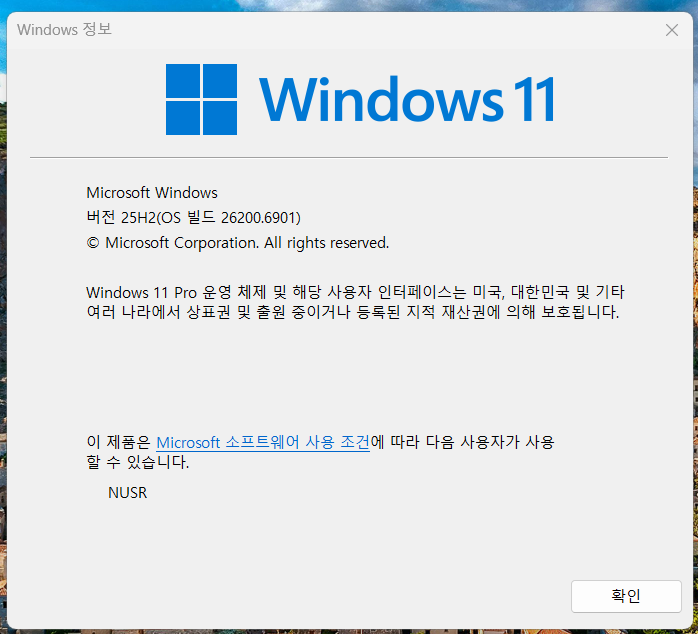Click the Windows 11 Pro 운영 체제 paragraph
The width and height of the screenshot is (698, 634).
pyautogui.click(x=355, y=302)
